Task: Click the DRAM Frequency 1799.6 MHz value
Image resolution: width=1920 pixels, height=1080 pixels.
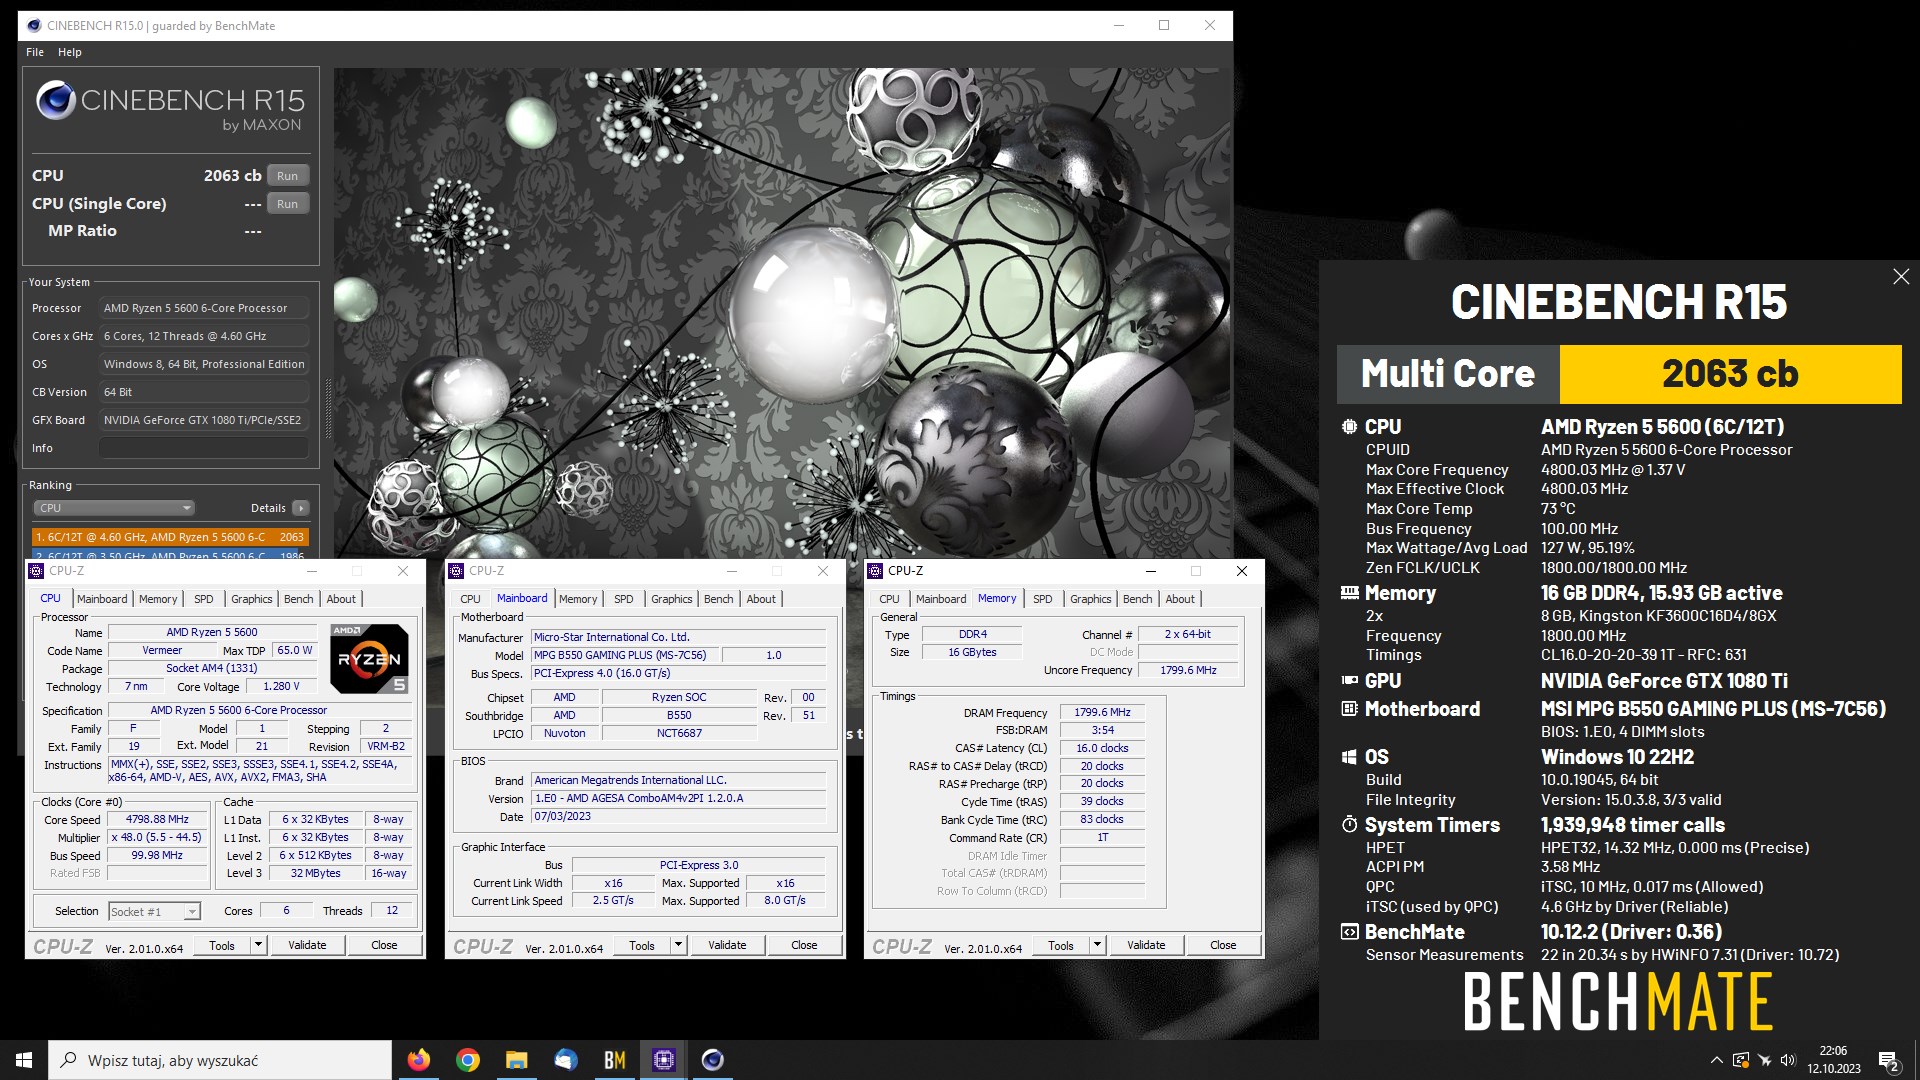Action: [x=1102, y=713]
